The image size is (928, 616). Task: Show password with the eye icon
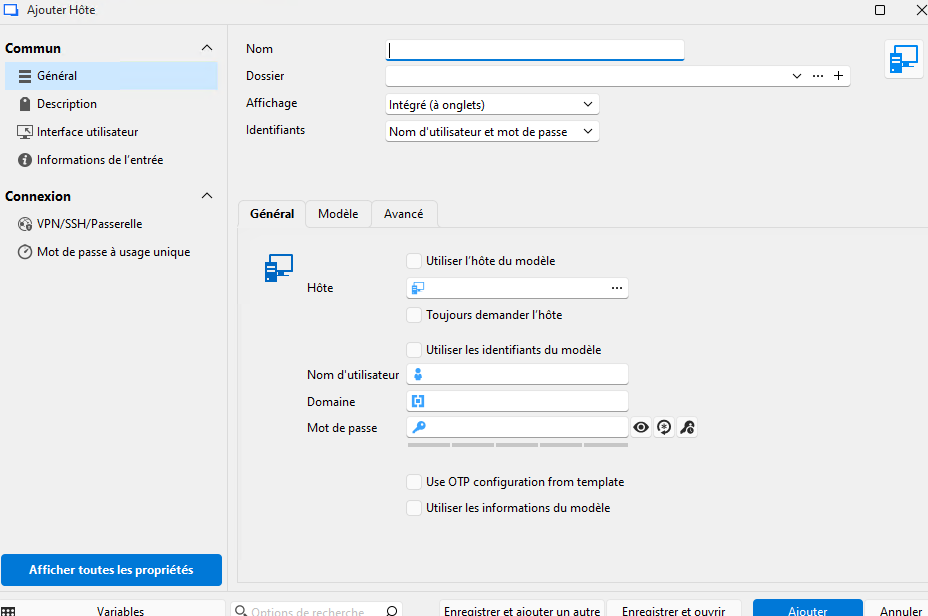641,428
